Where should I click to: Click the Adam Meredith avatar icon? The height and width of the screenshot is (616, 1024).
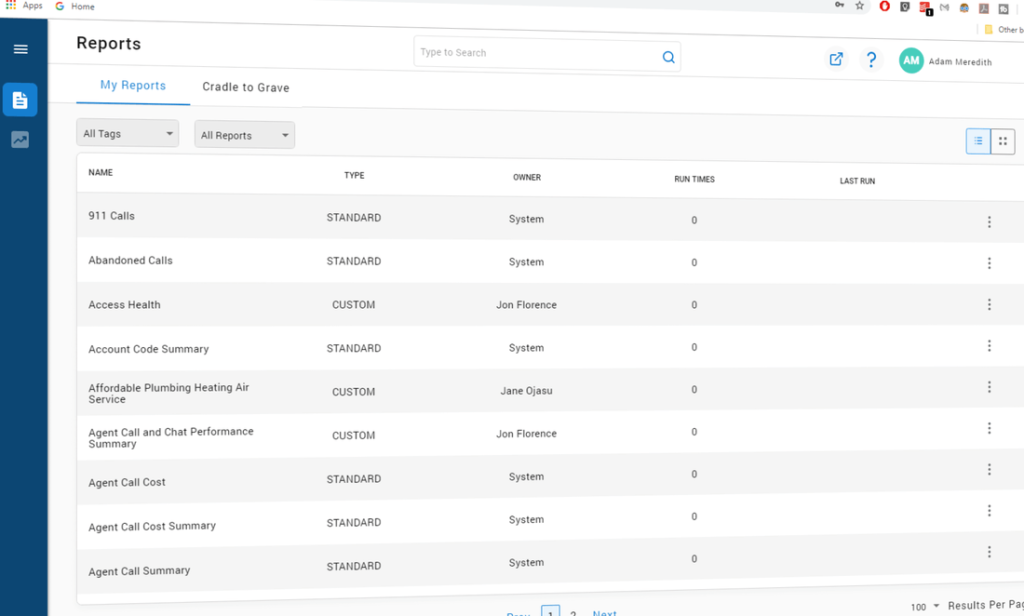click(x=911, y=60)
